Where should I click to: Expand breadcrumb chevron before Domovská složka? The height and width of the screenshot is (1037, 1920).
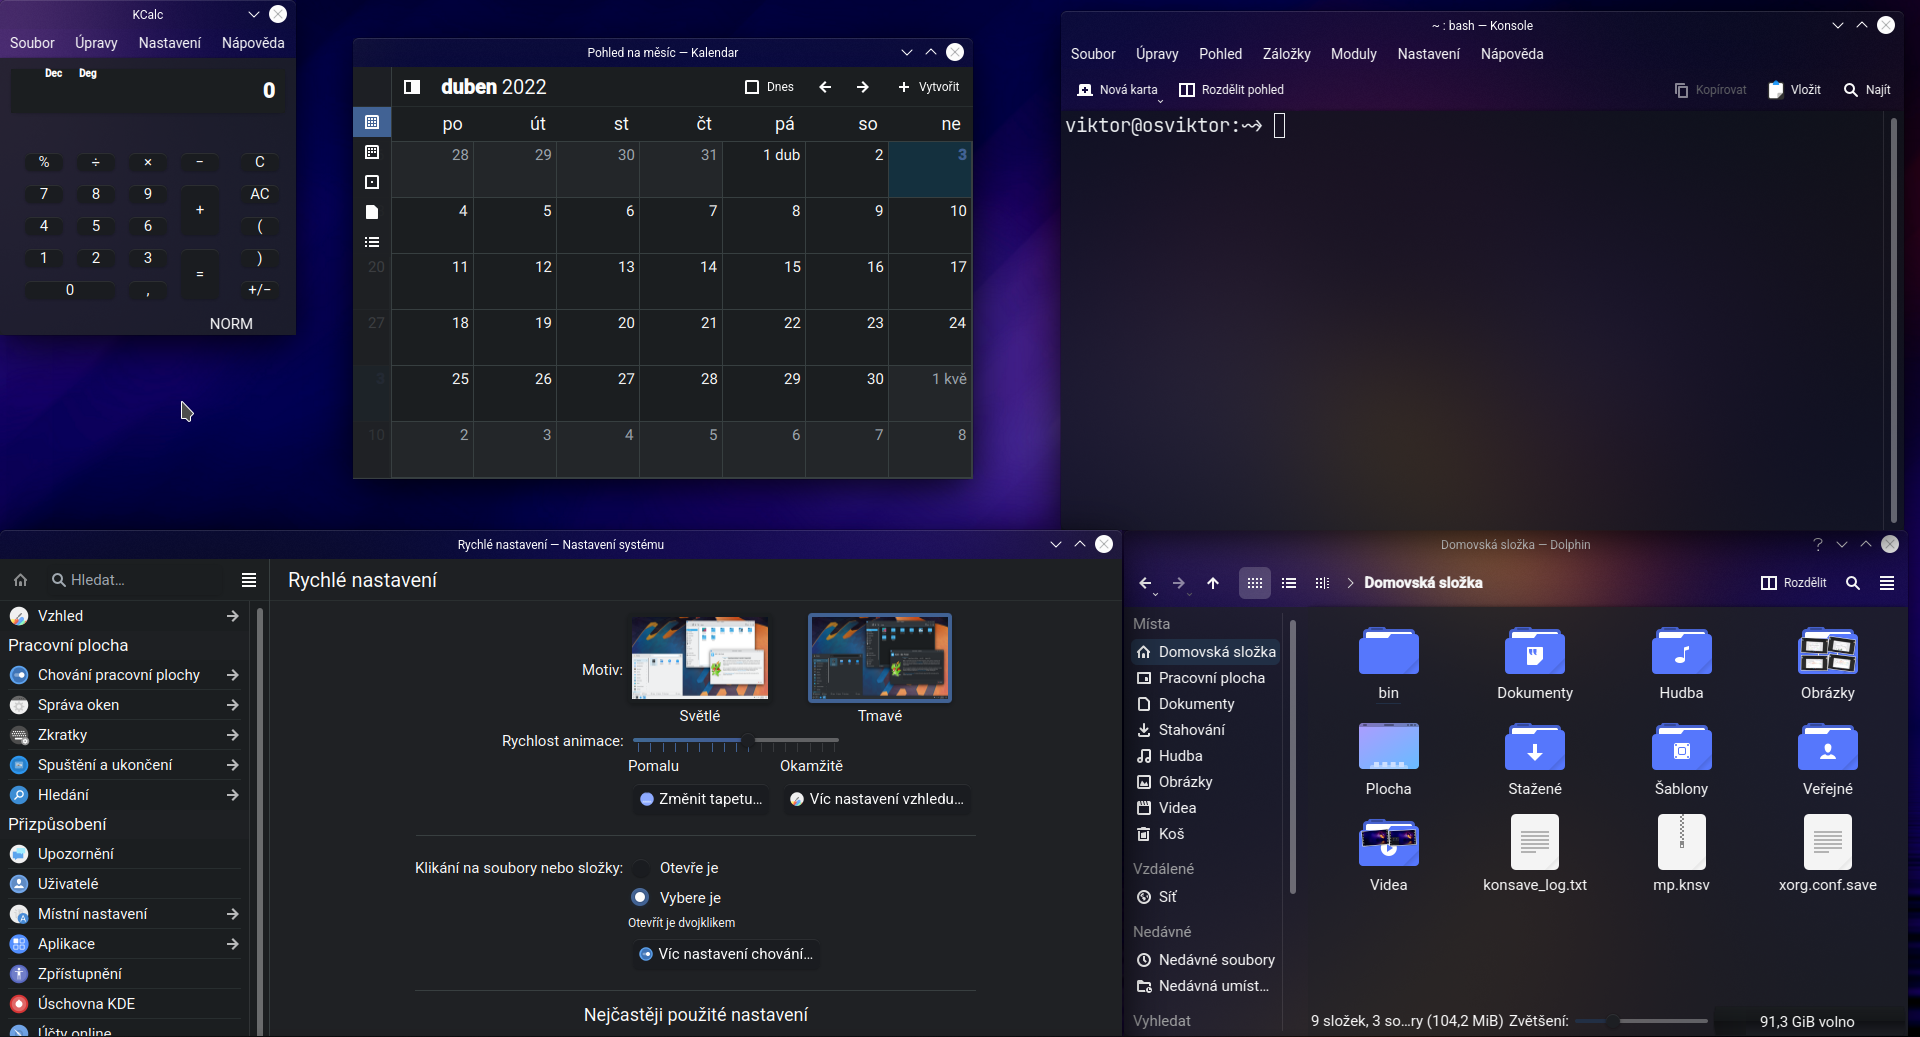tap(1350, 583)
